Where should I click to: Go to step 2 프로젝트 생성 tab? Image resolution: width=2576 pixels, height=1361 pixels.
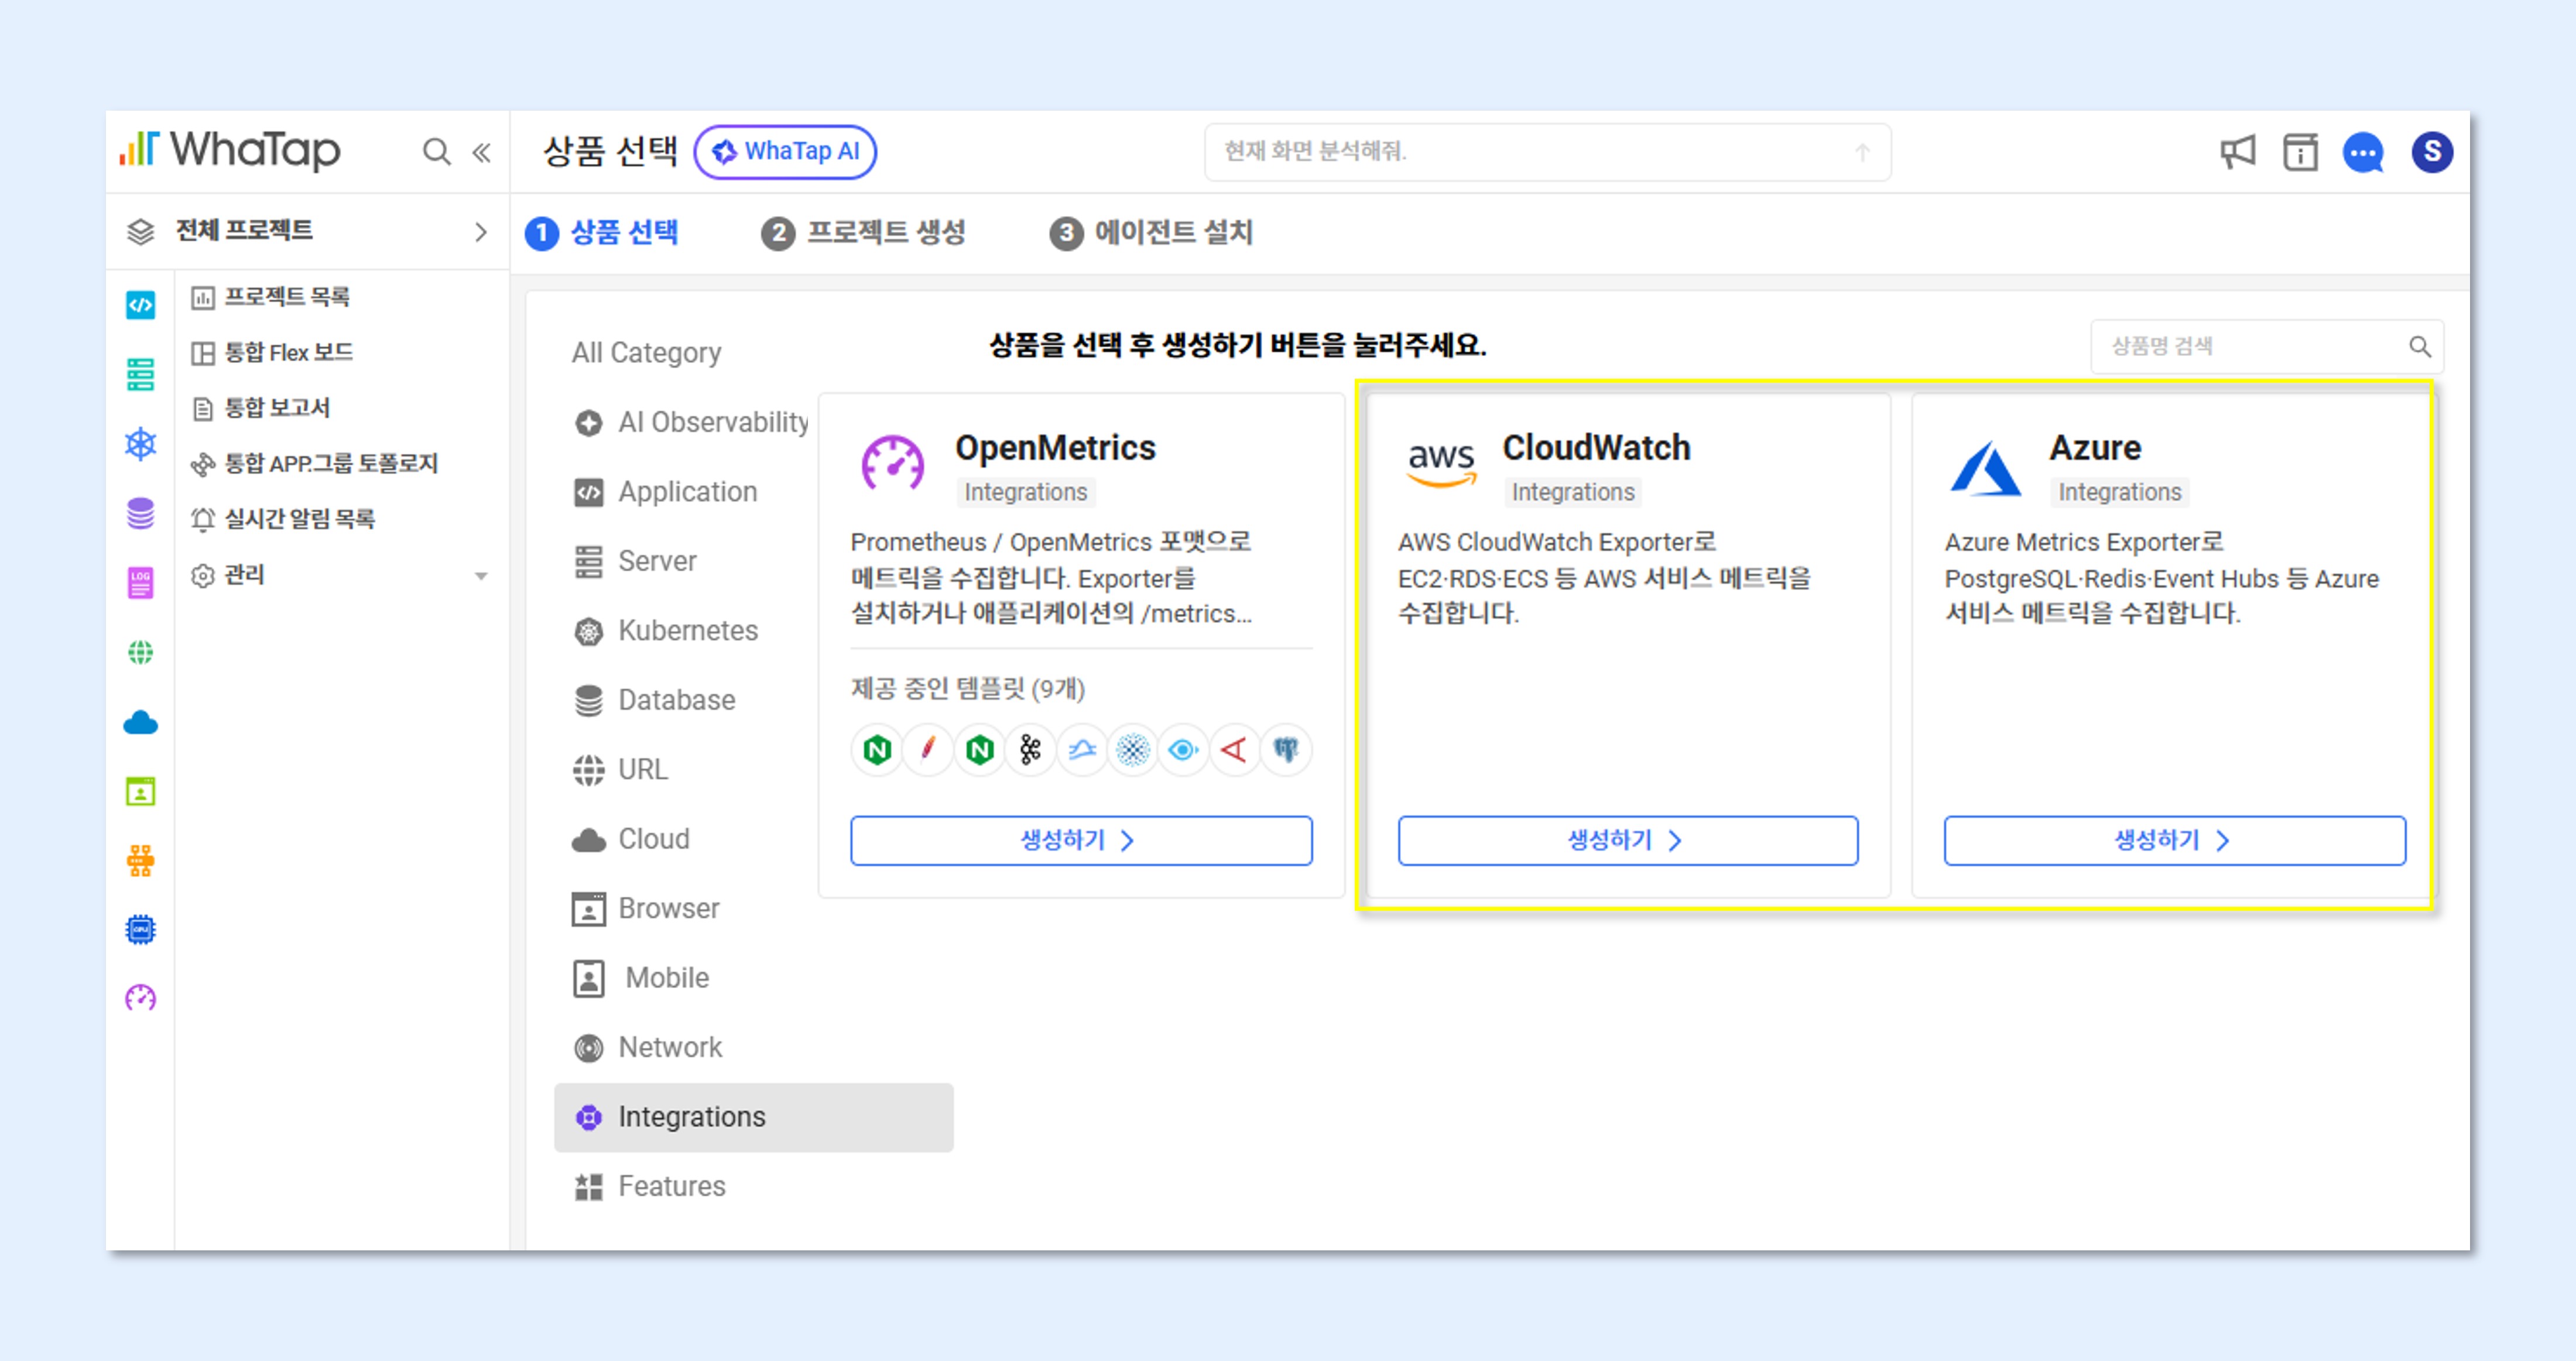(x=863, y=233)
